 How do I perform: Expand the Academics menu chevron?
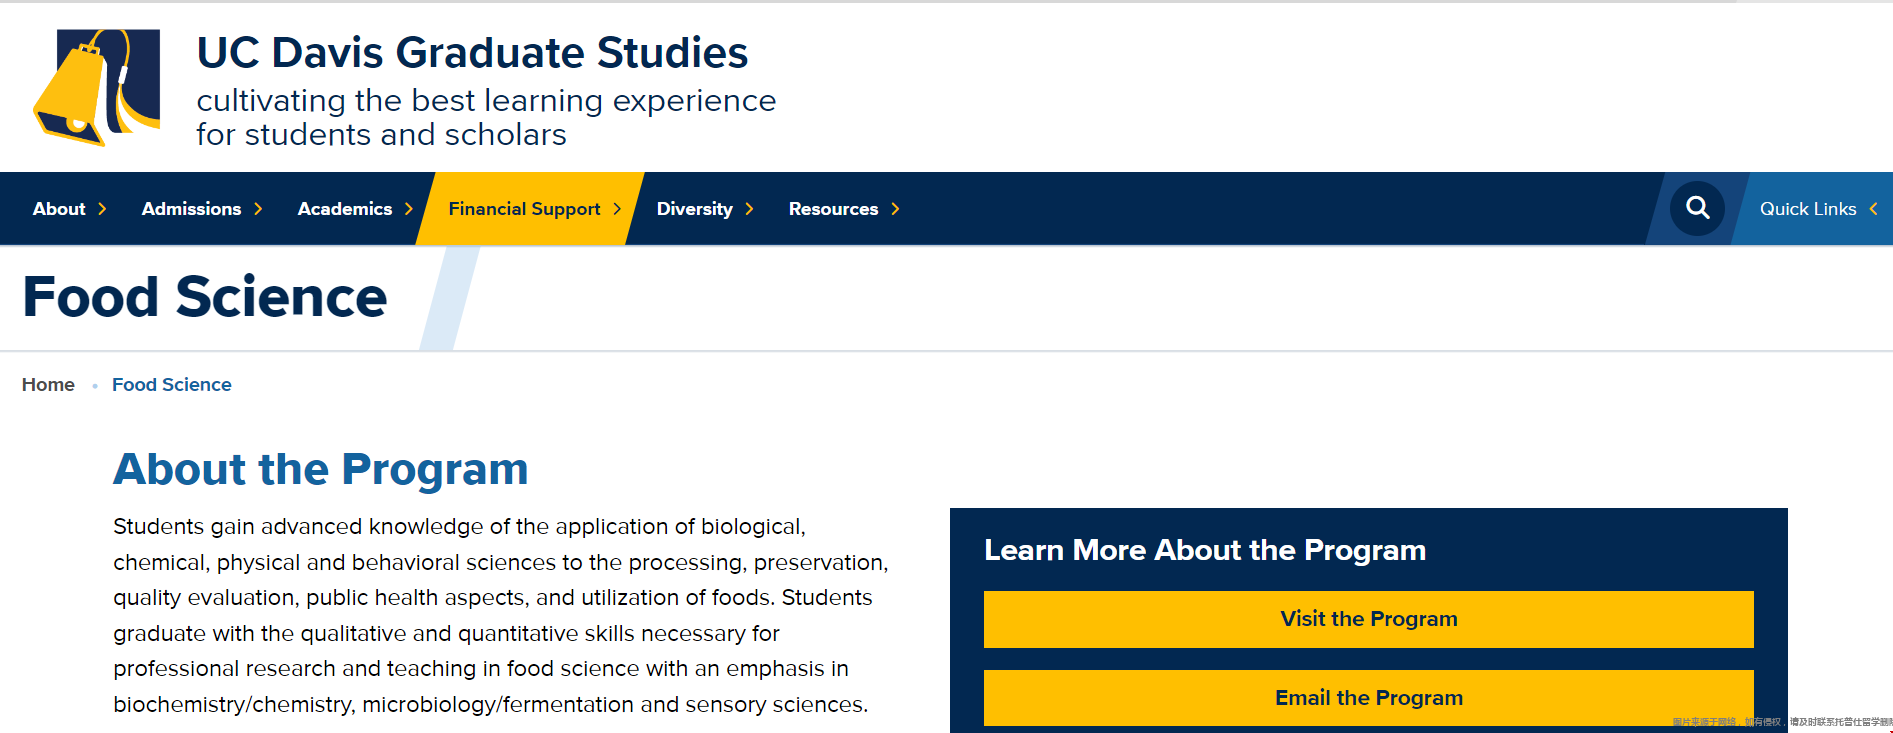pos(408,209)
